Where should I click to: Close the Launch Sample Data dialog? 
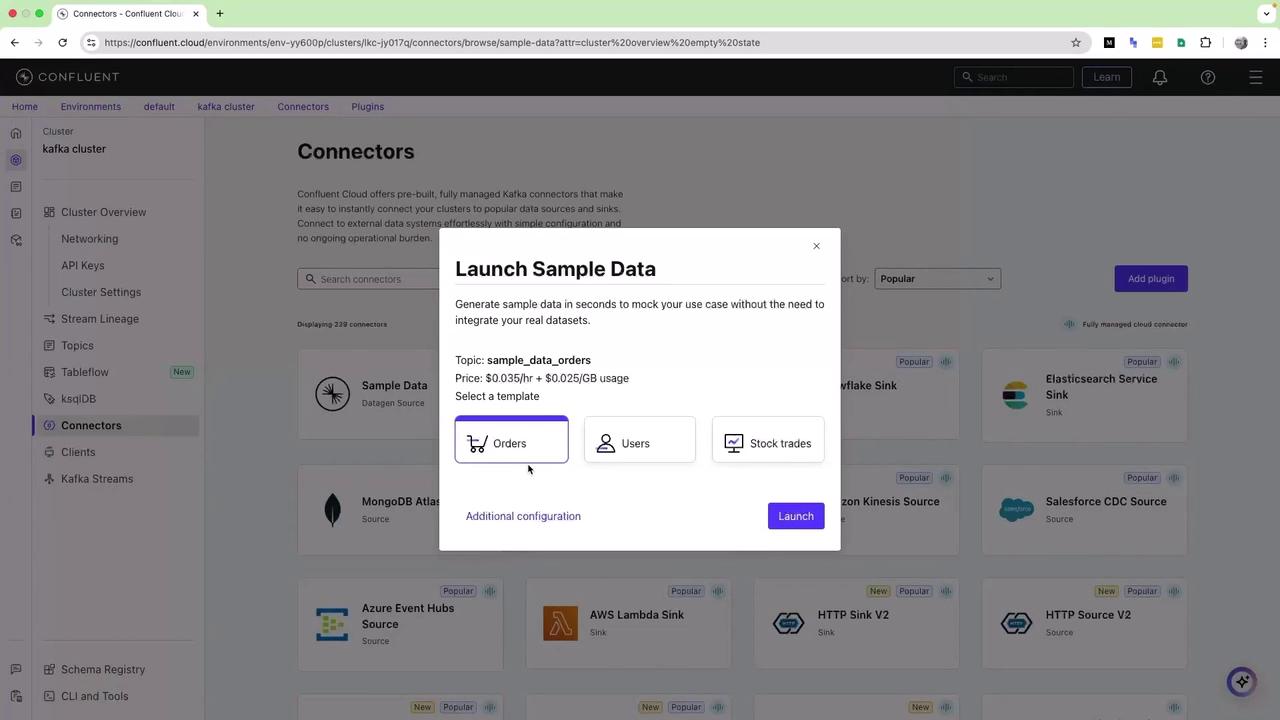[816, 246]
